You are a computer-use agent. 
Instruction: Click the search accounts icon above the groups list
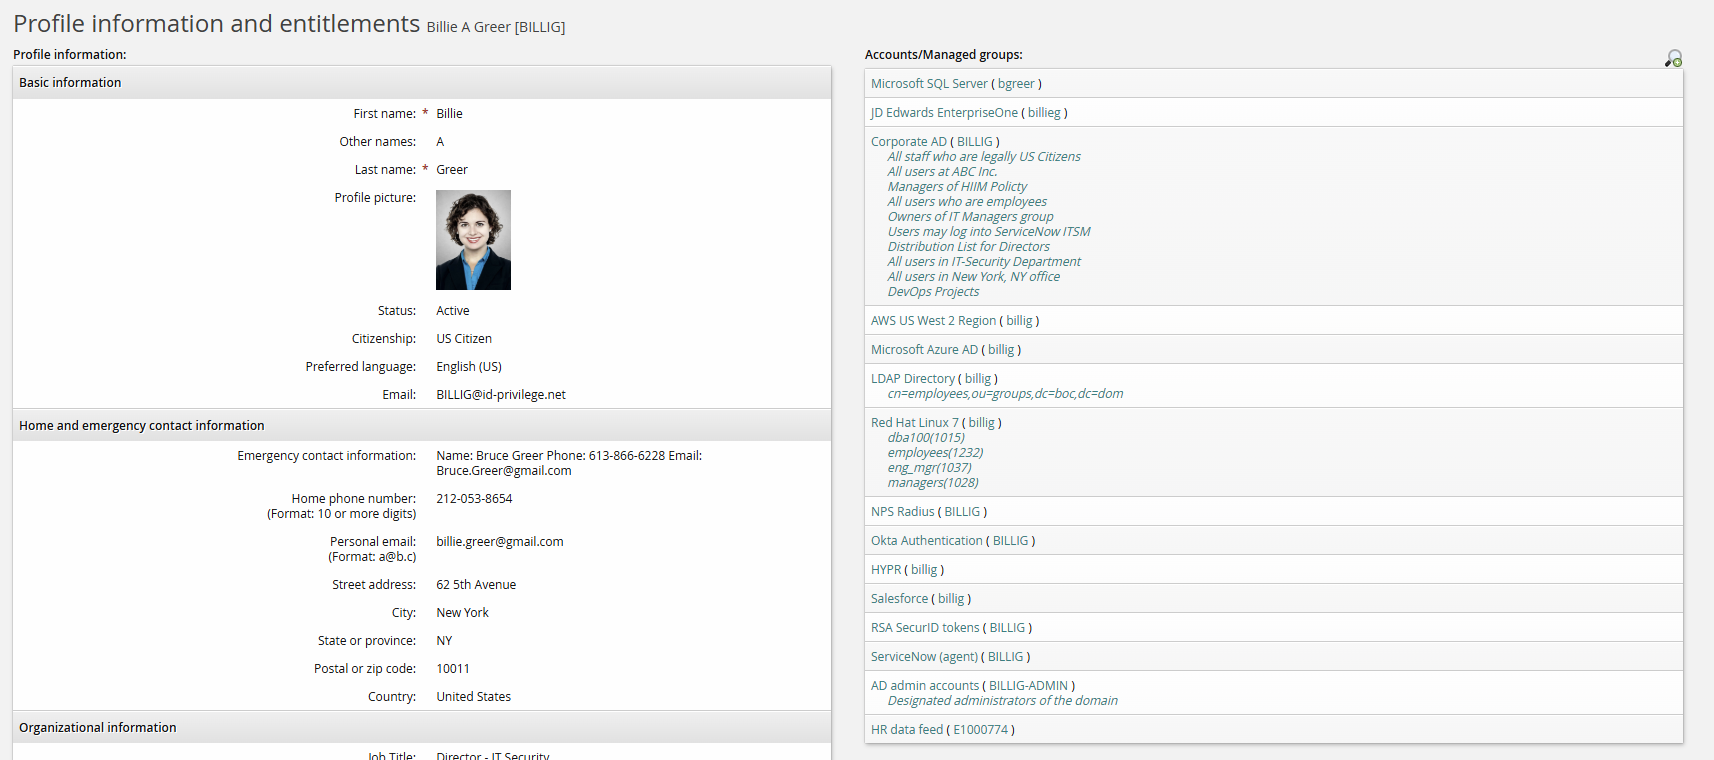[1673, 59]
